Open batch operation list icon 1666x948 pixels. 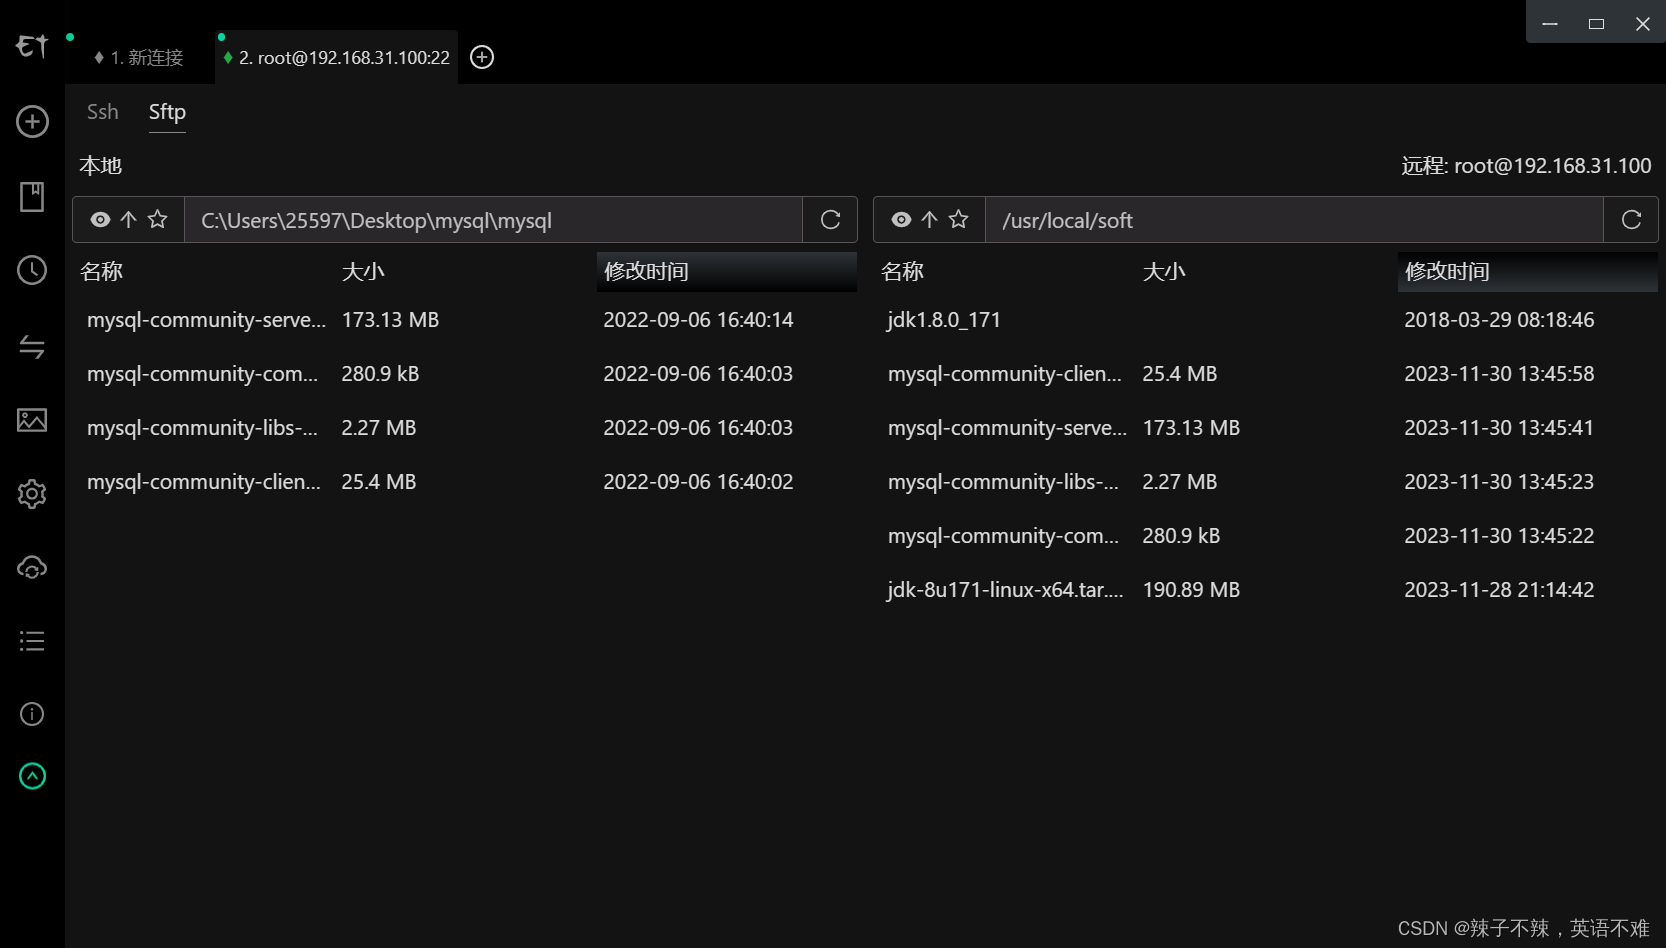click(x=32, y=641)
